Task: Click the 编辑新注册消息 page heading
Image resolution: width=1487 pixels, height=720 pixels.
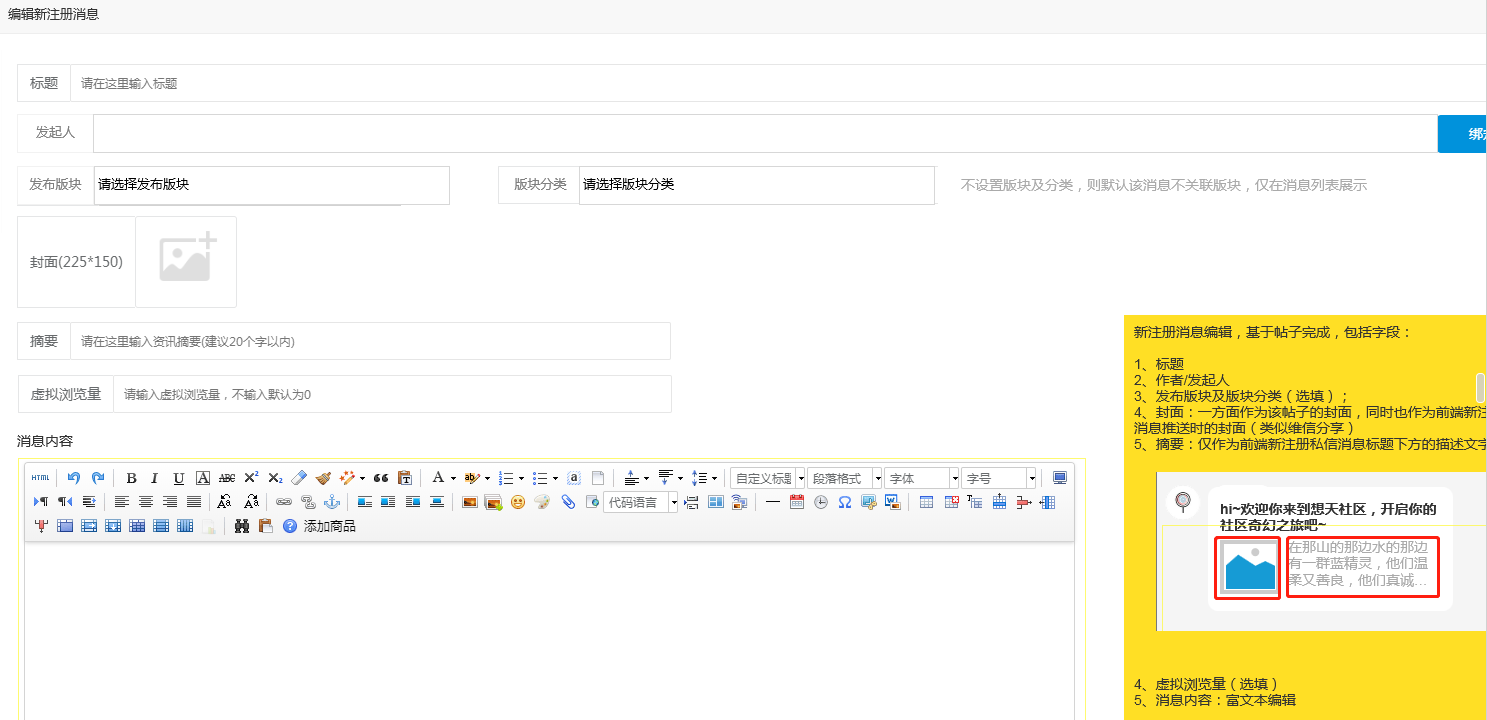Action: click(x=53, y=14)
